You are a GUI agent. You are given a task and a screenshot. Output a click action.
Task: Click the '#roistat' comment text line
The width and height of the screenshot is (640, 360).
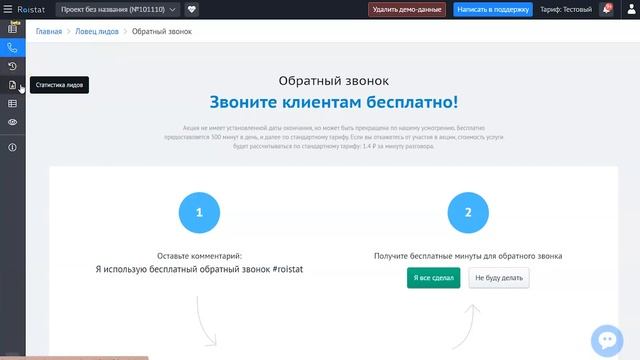(x=199, y=269)
